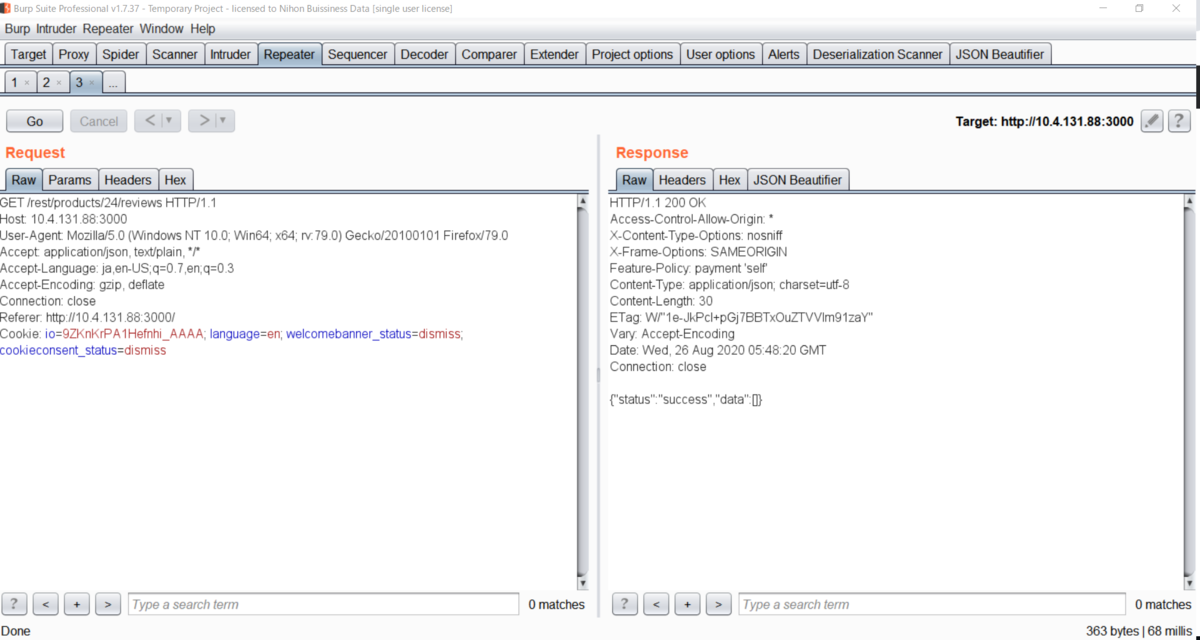Click the response pane vertical scrollbar
This screenshot has width=1200, height=640.
[1189, 393]
